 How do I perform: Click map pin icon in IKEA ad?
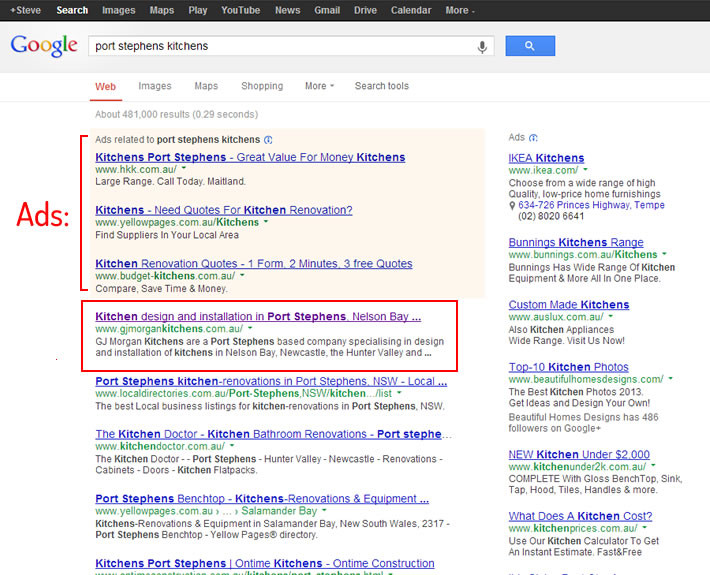(x=512, y=206)
